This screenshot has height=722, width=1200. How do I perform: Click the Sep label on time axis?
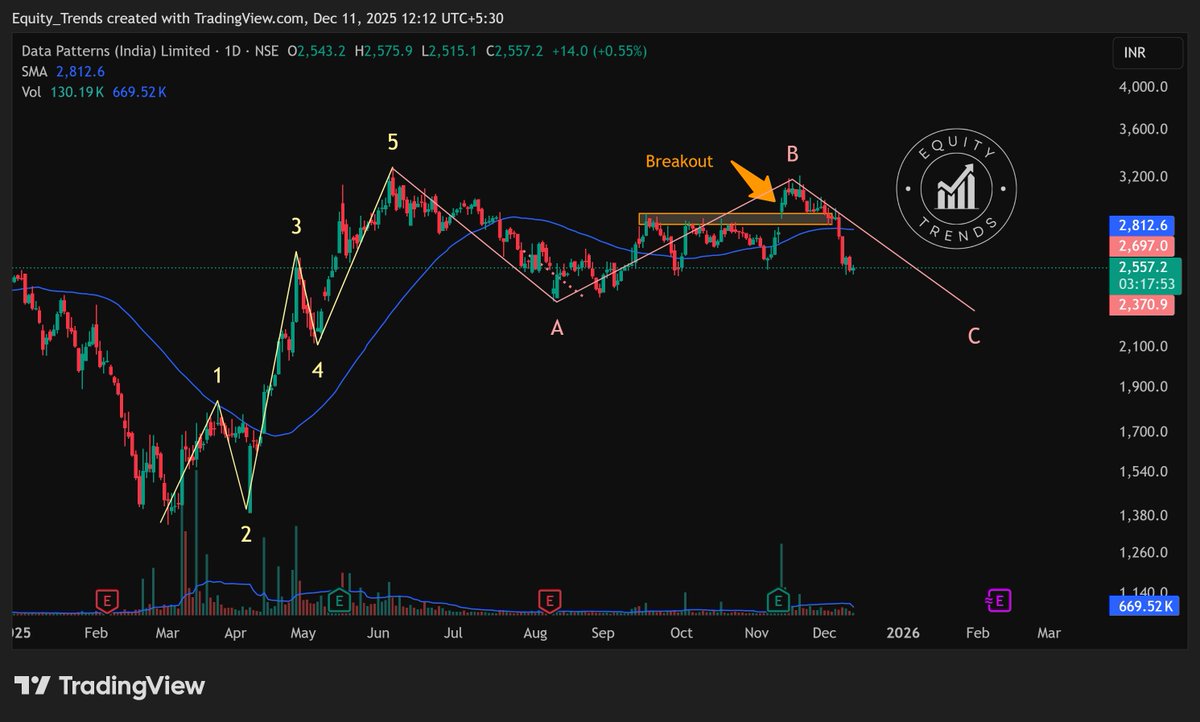[x=602, y=633]
